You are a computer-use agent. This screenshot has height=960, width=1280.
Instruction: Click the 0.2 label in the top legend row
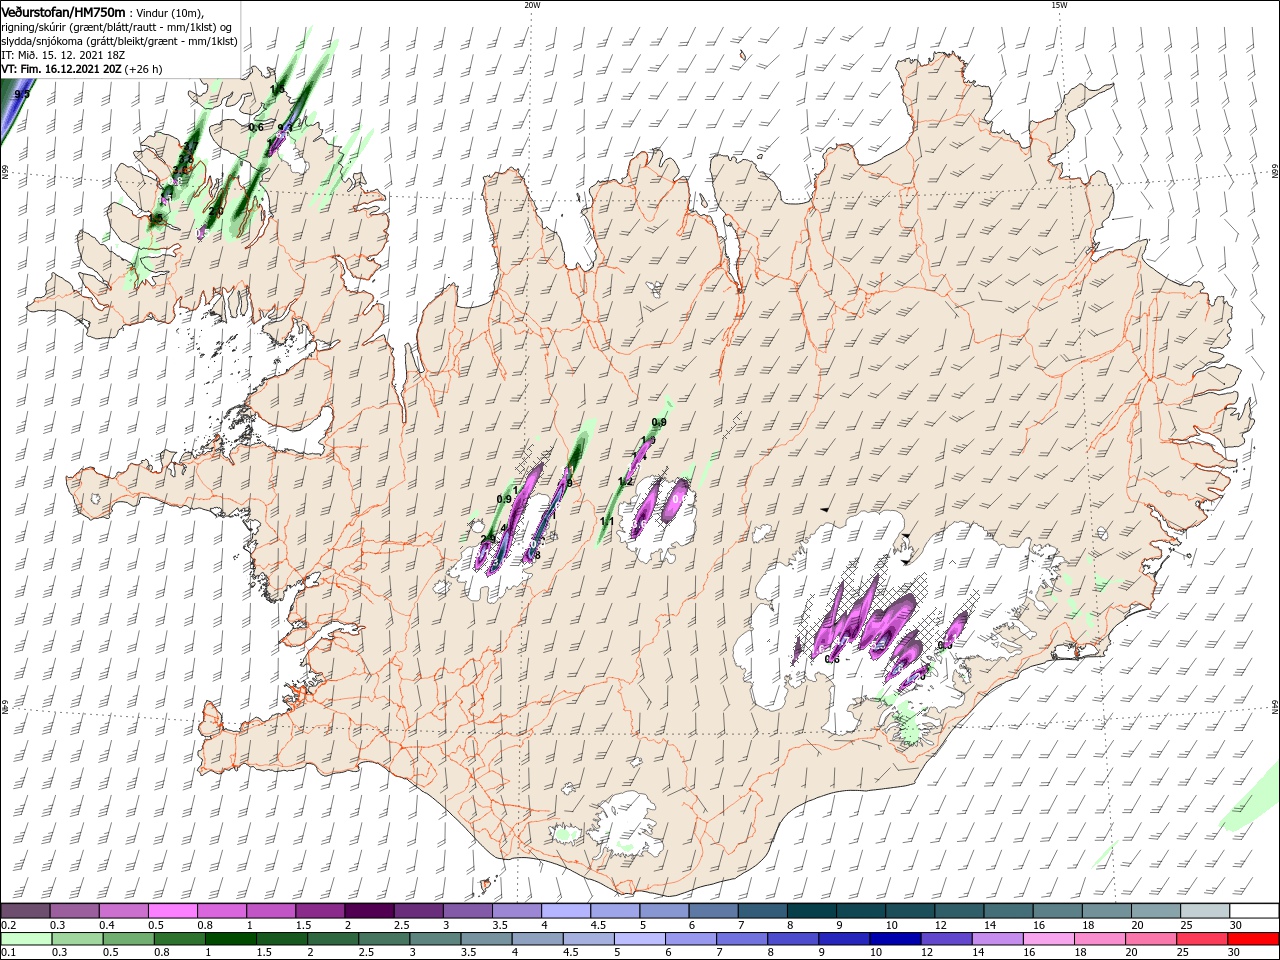9,925
